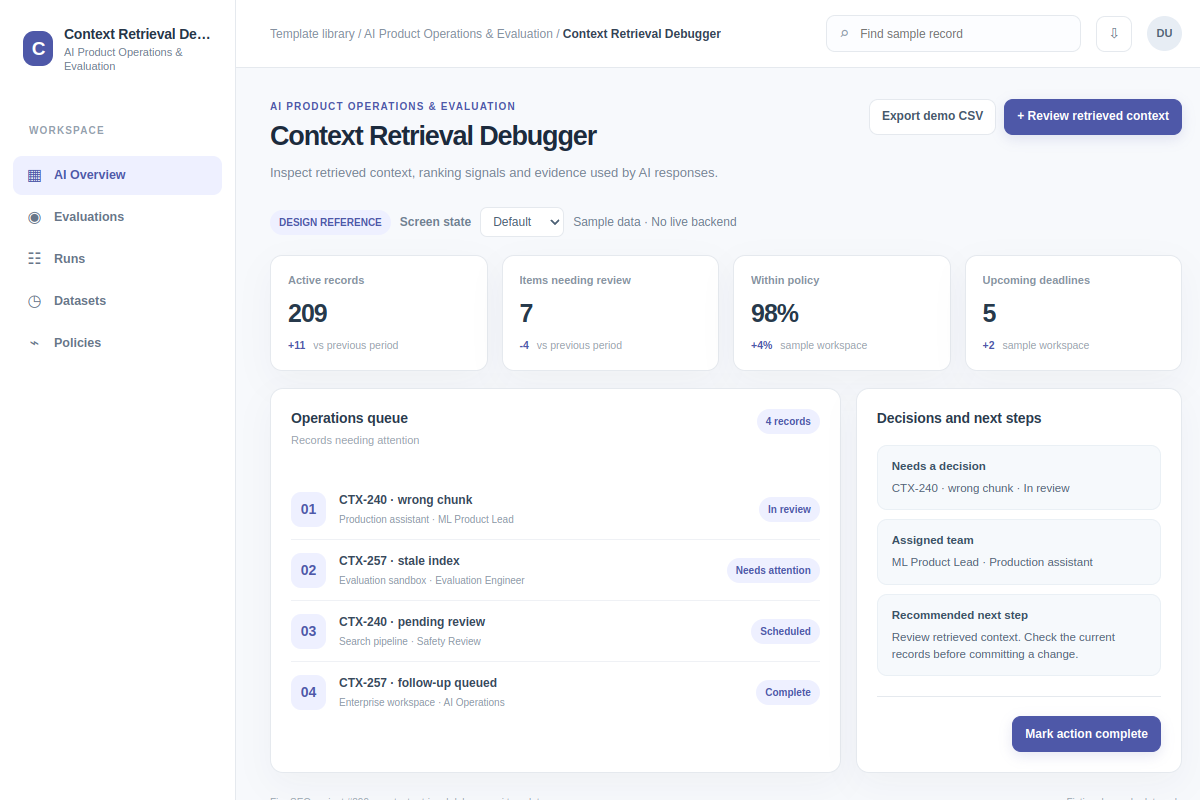The image size is (1200, 800).
Task: Click the 98% within policy value
Action: pos(775,313)
